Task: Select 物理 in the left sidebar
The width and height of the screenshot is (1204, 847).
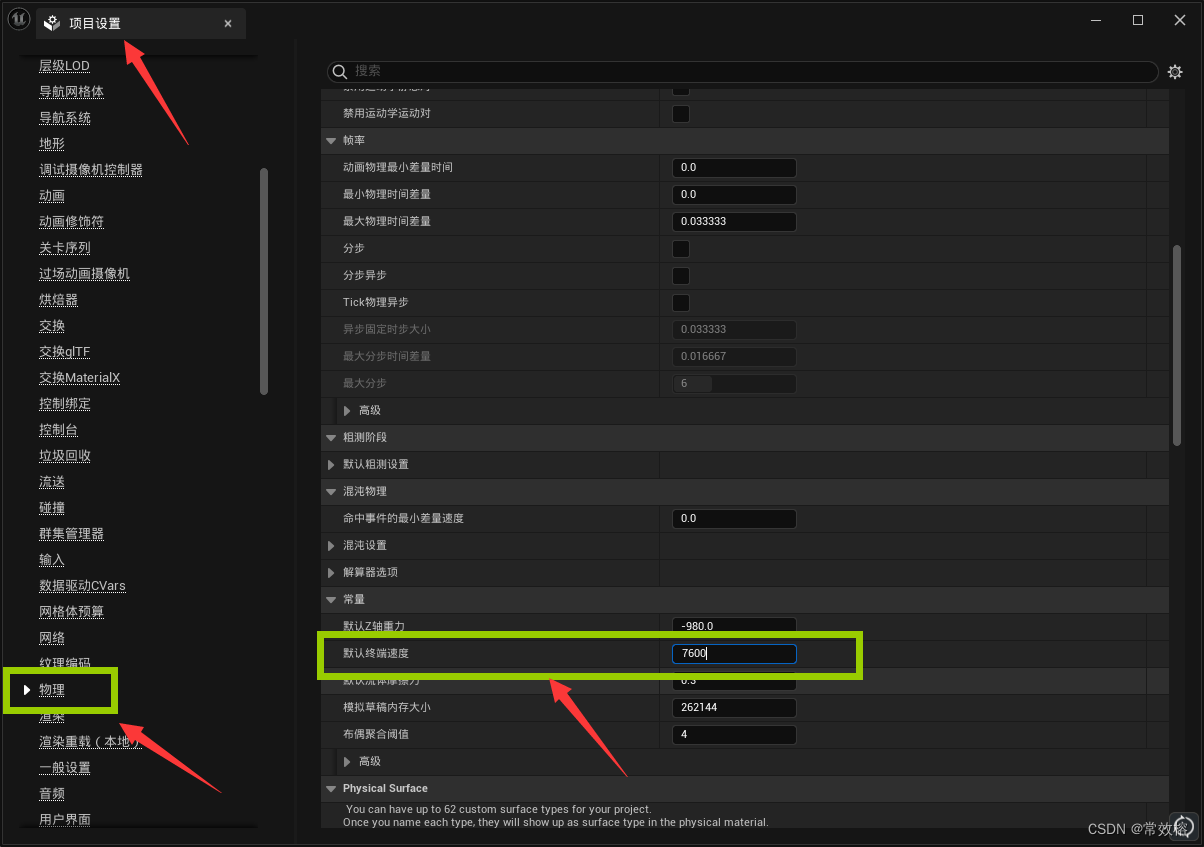Action: [52, 690]
